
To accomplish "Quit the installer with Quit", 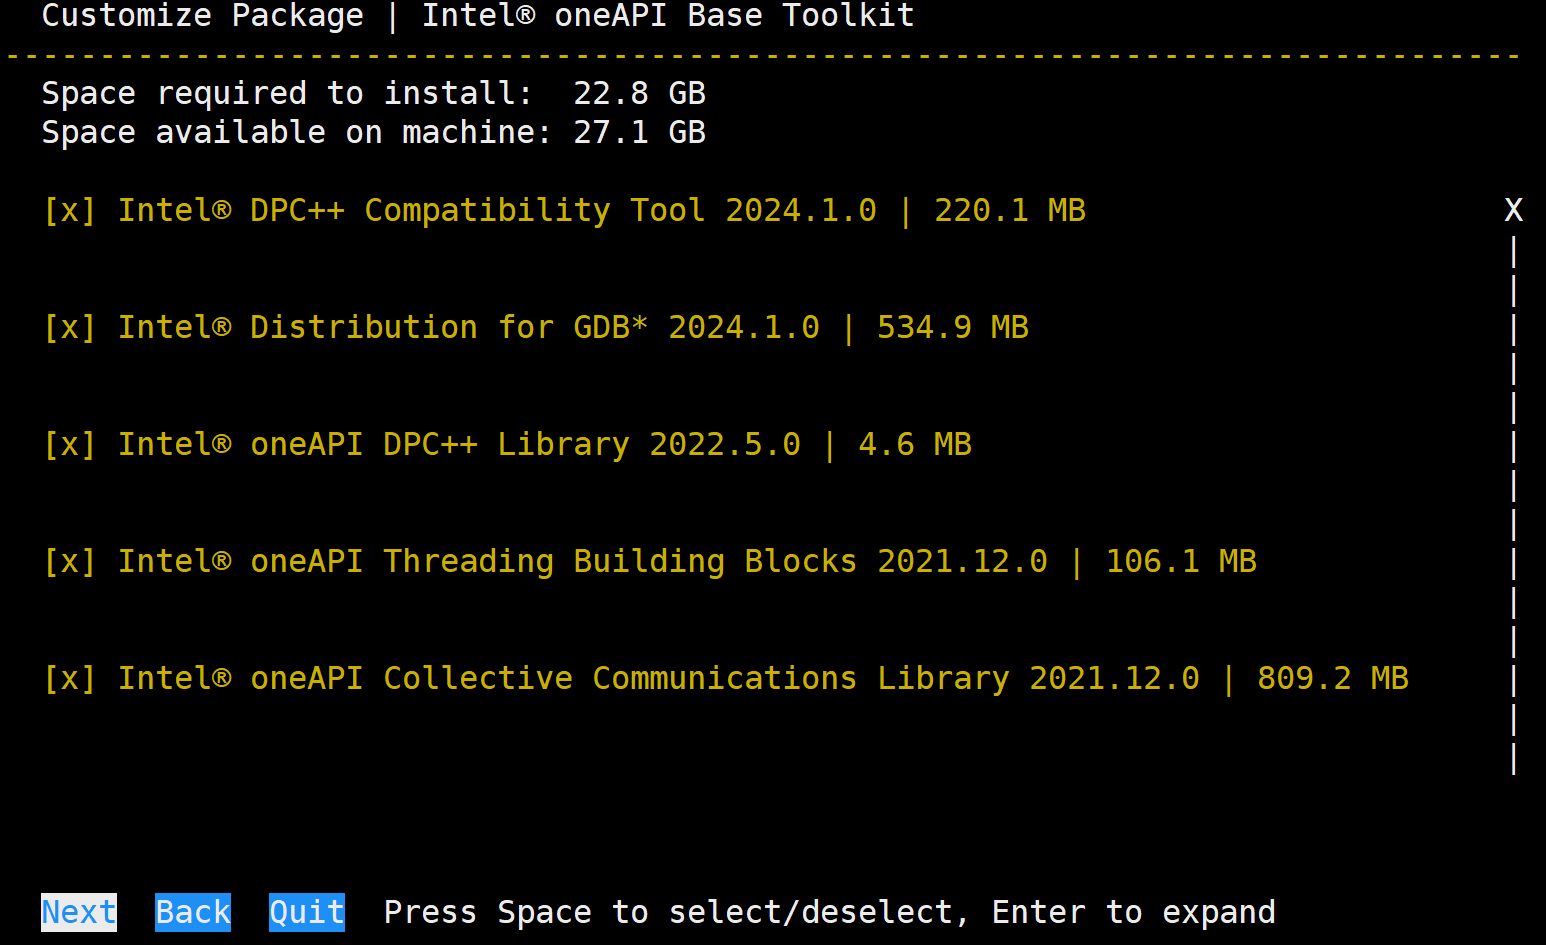I will pos(307,912).
